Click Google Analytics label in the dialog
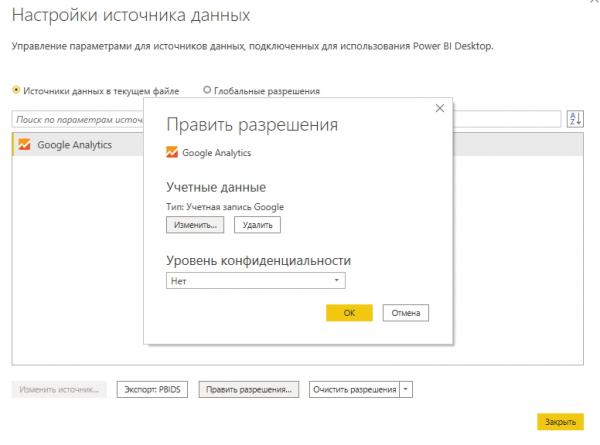 (x=217, y=153)
